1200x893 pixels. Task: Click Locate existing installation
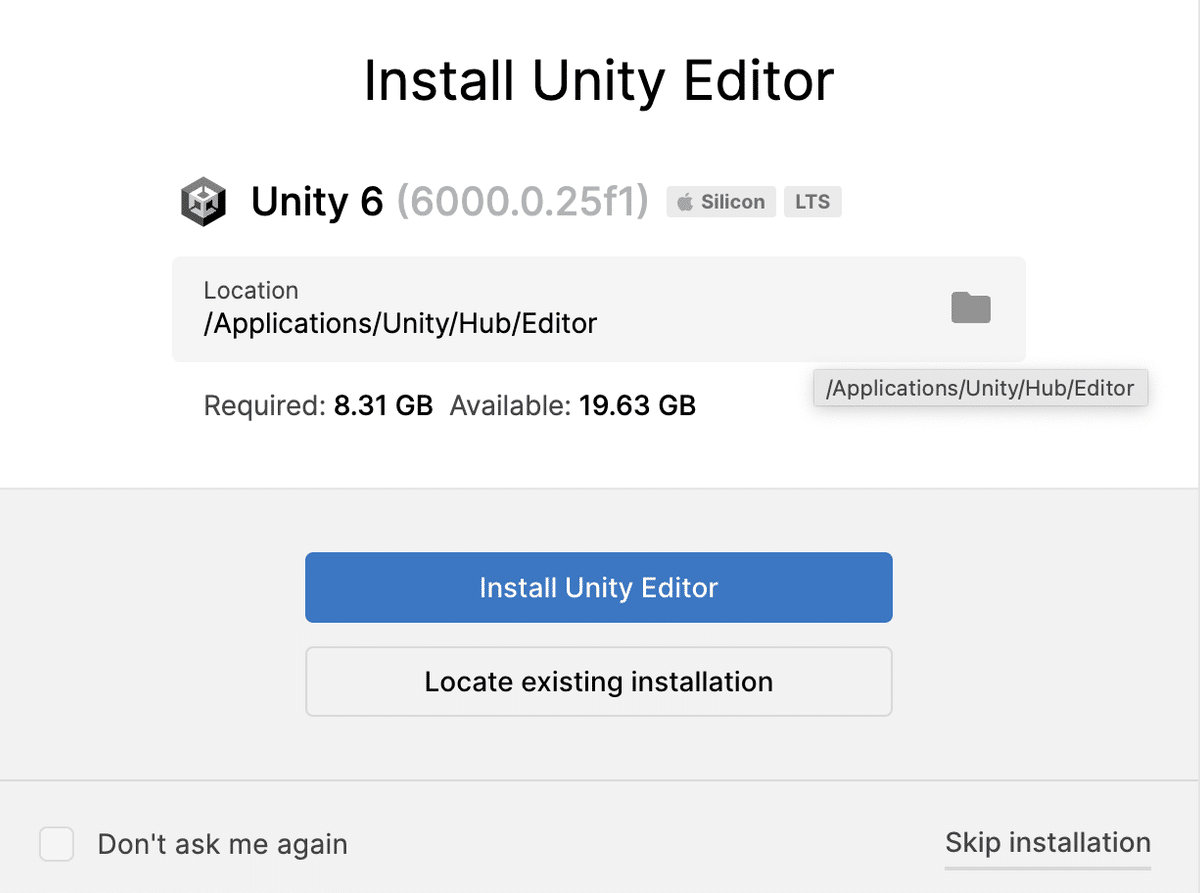pos(598,681)
